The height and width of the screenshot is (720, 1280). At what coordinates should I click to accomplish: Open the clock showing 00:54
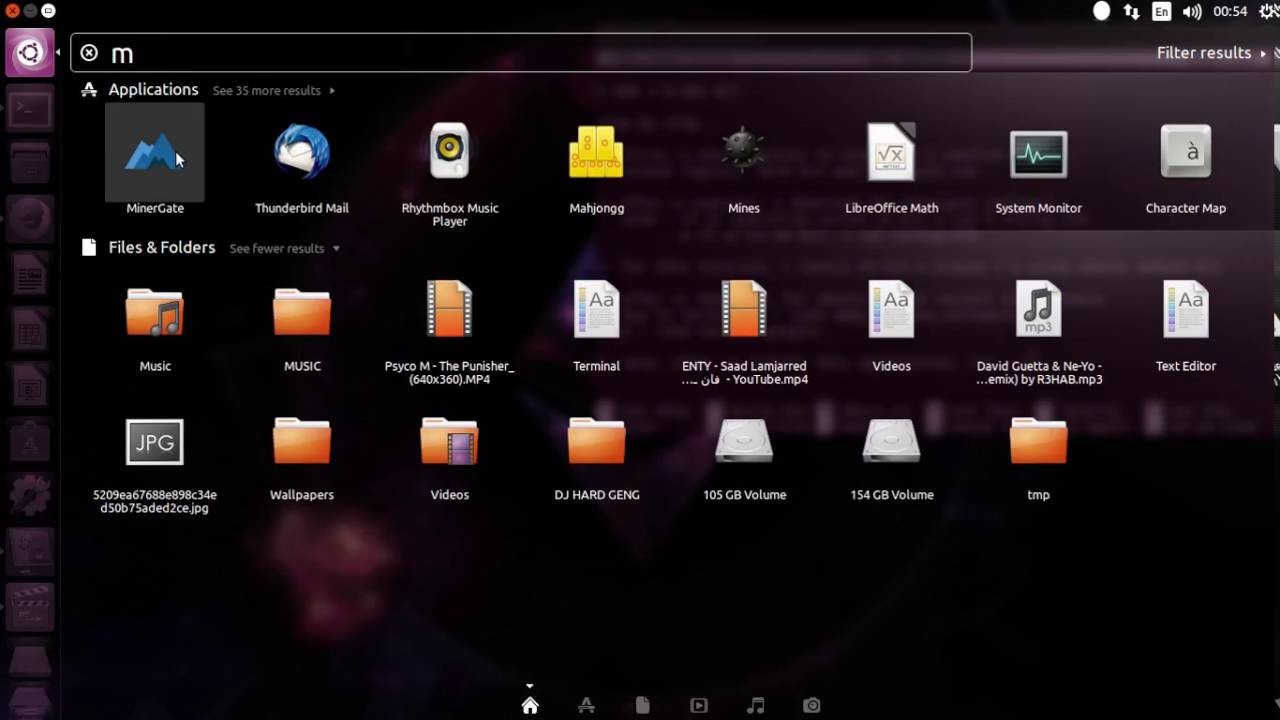pyautogui.click(x=1230, y=12)
